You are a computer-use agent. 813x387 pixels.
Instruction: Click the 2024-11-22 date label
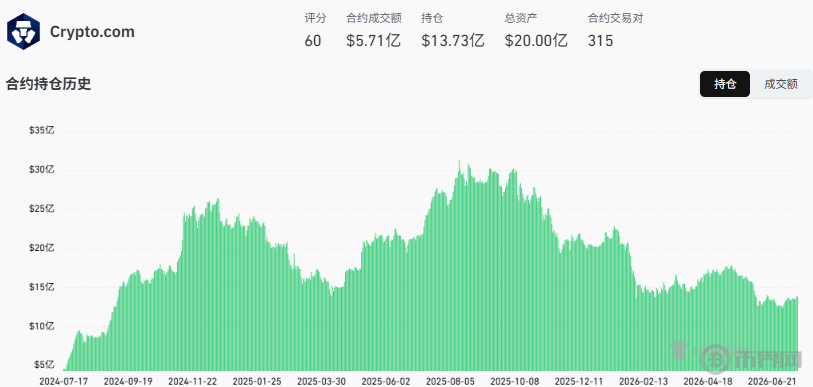(193, 381)
